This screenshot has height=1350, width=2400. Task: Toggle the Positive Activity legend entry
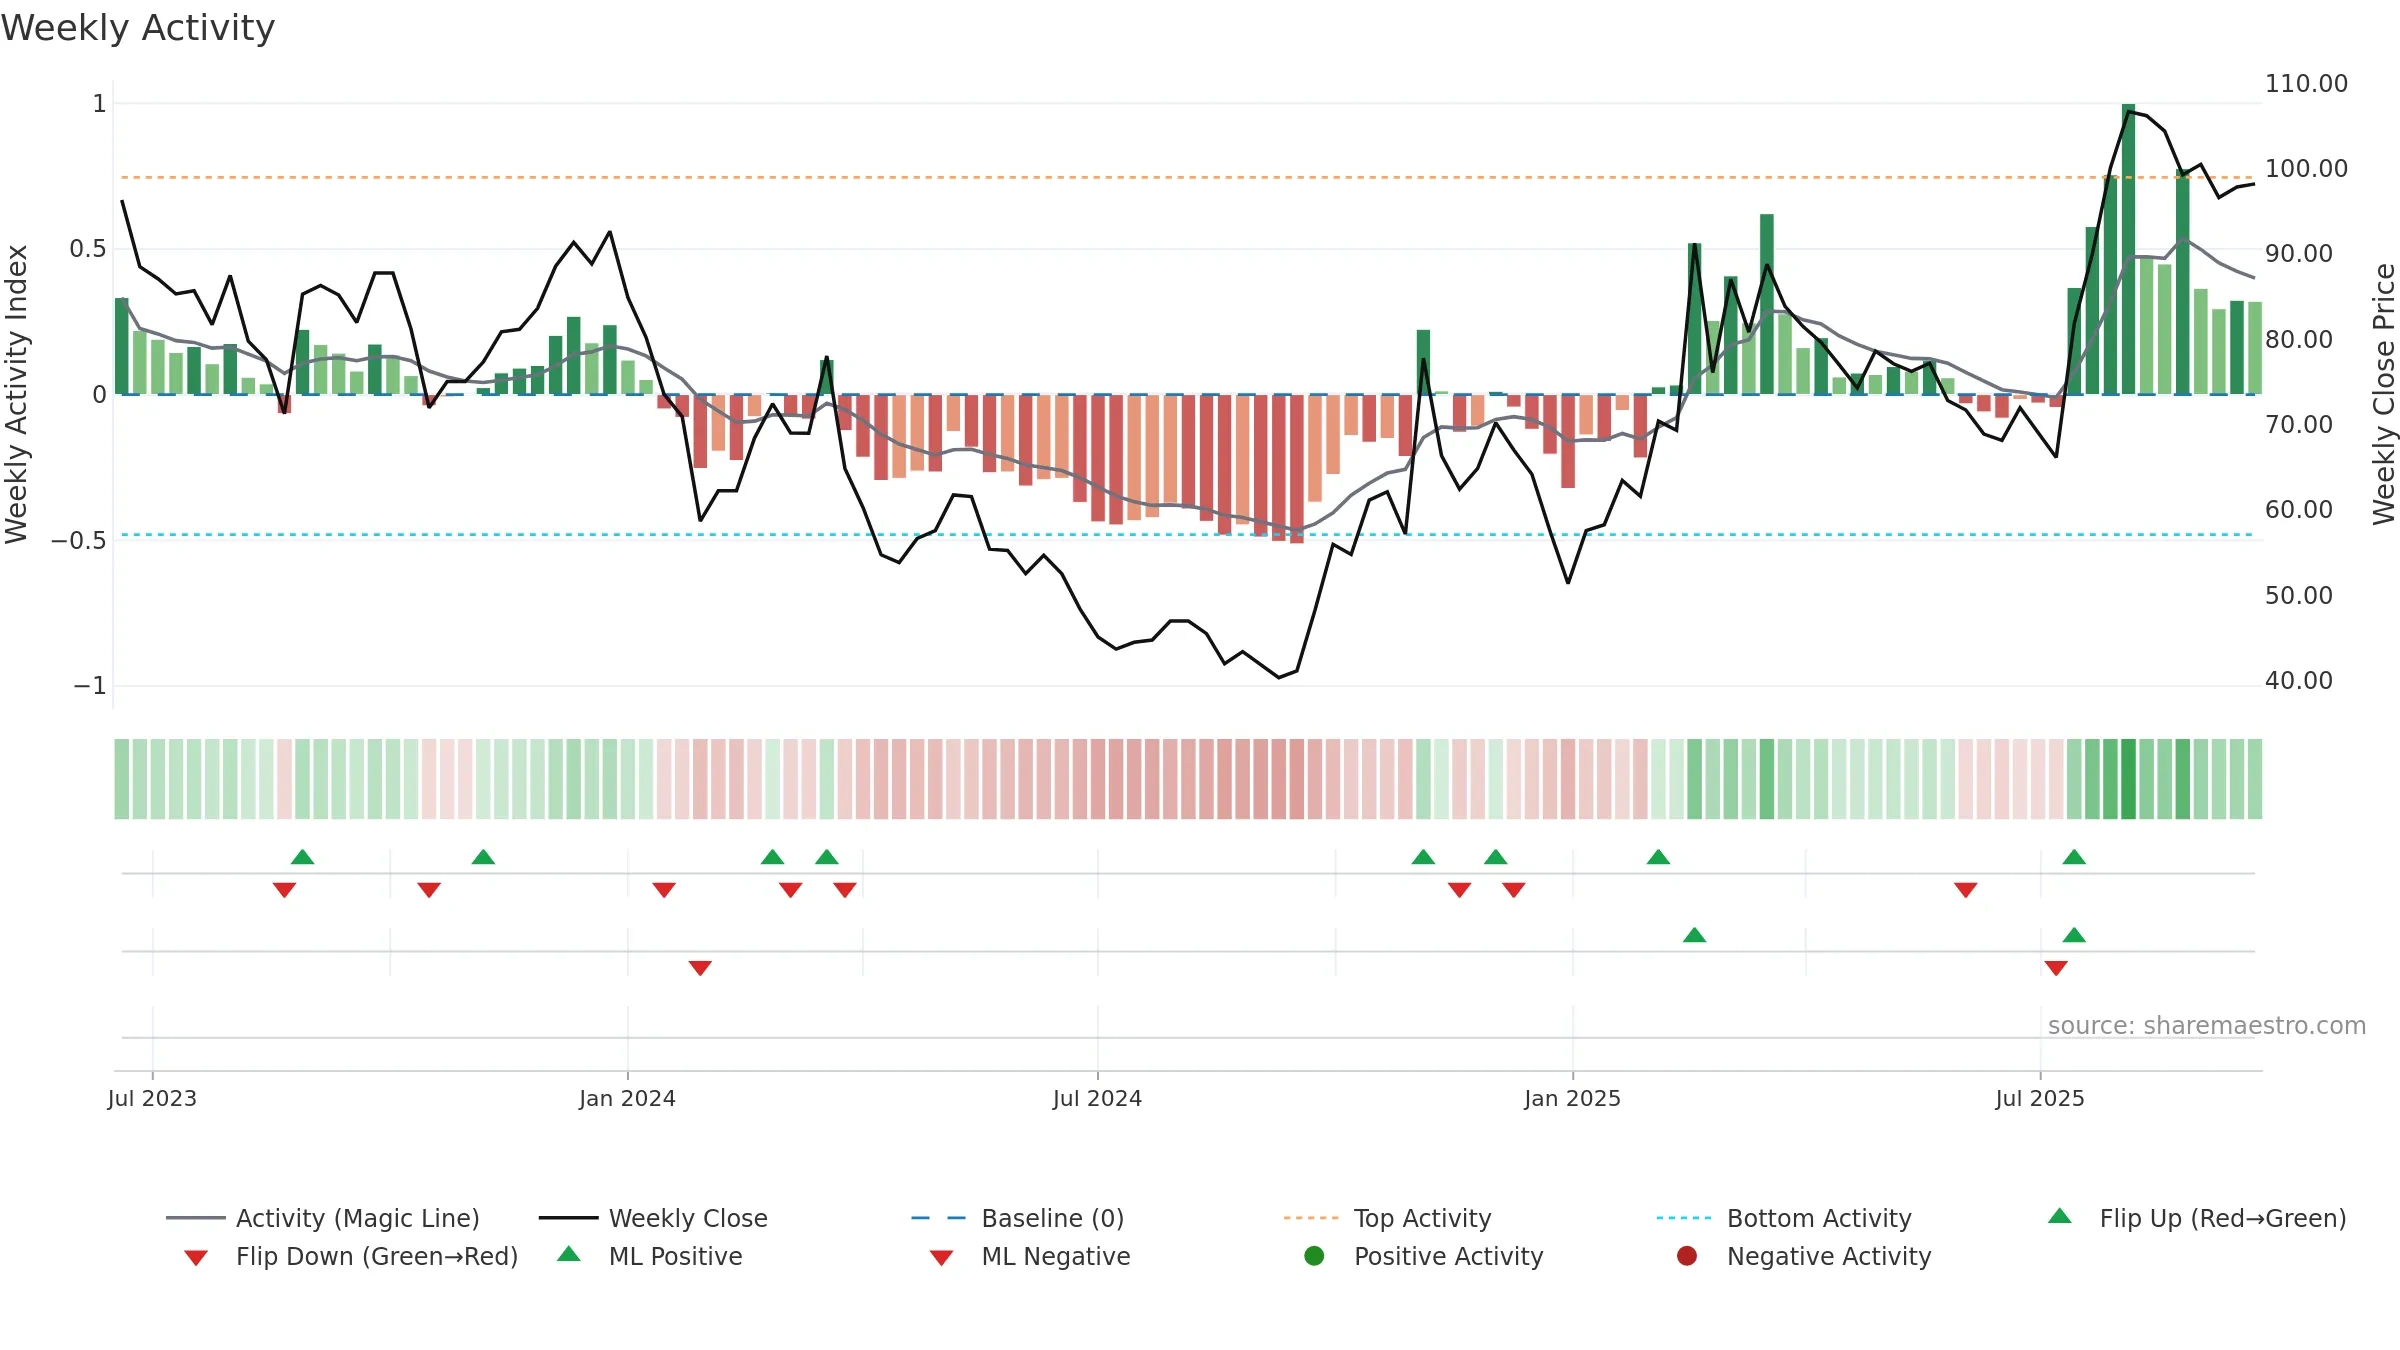[x=1424, y=1256]
